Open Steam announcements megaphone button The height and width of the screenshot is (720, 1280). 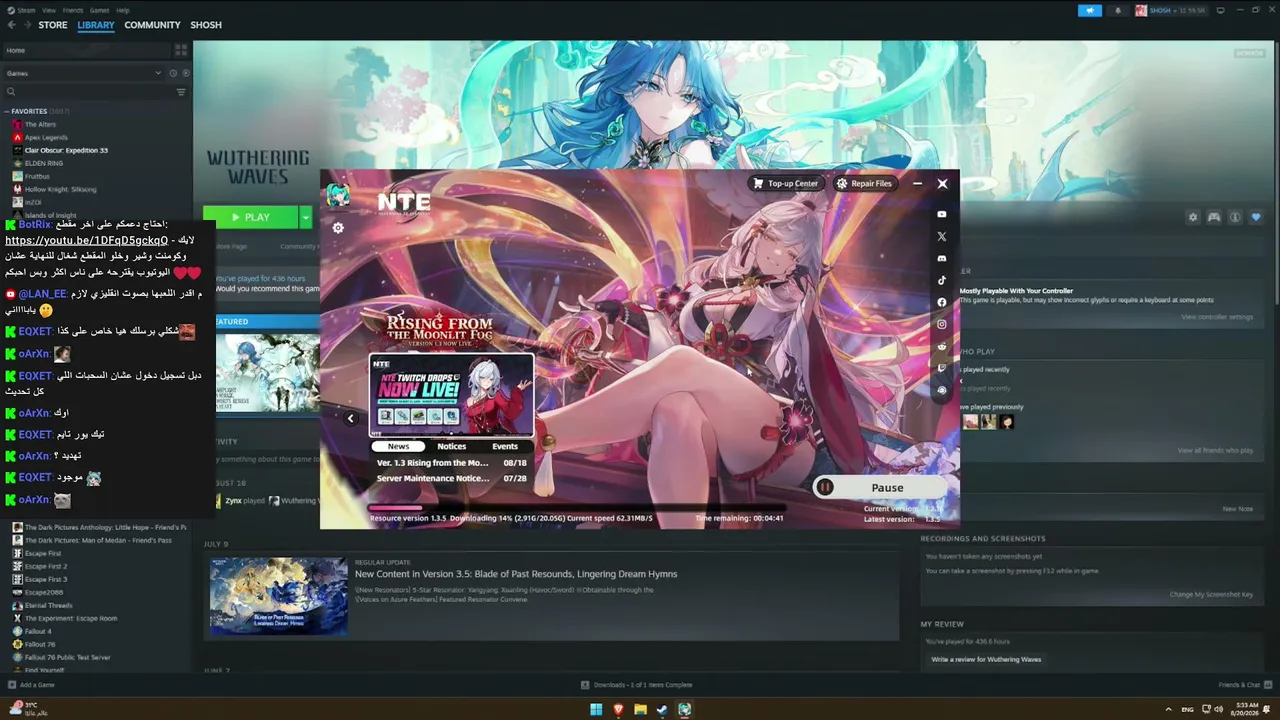(1089, 10)
